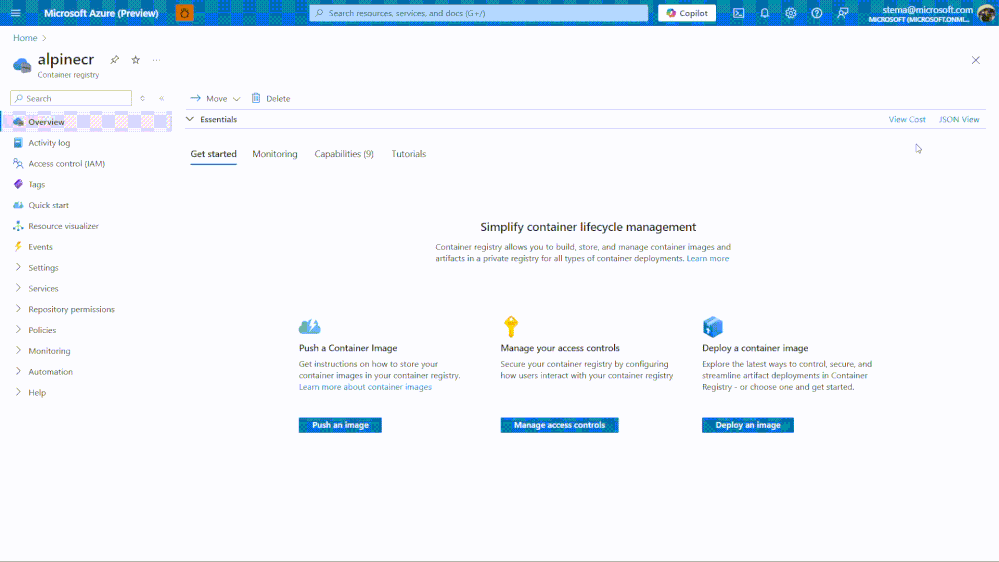
Task: Select Overview in the sidebar
Action: tap(87, 122)
